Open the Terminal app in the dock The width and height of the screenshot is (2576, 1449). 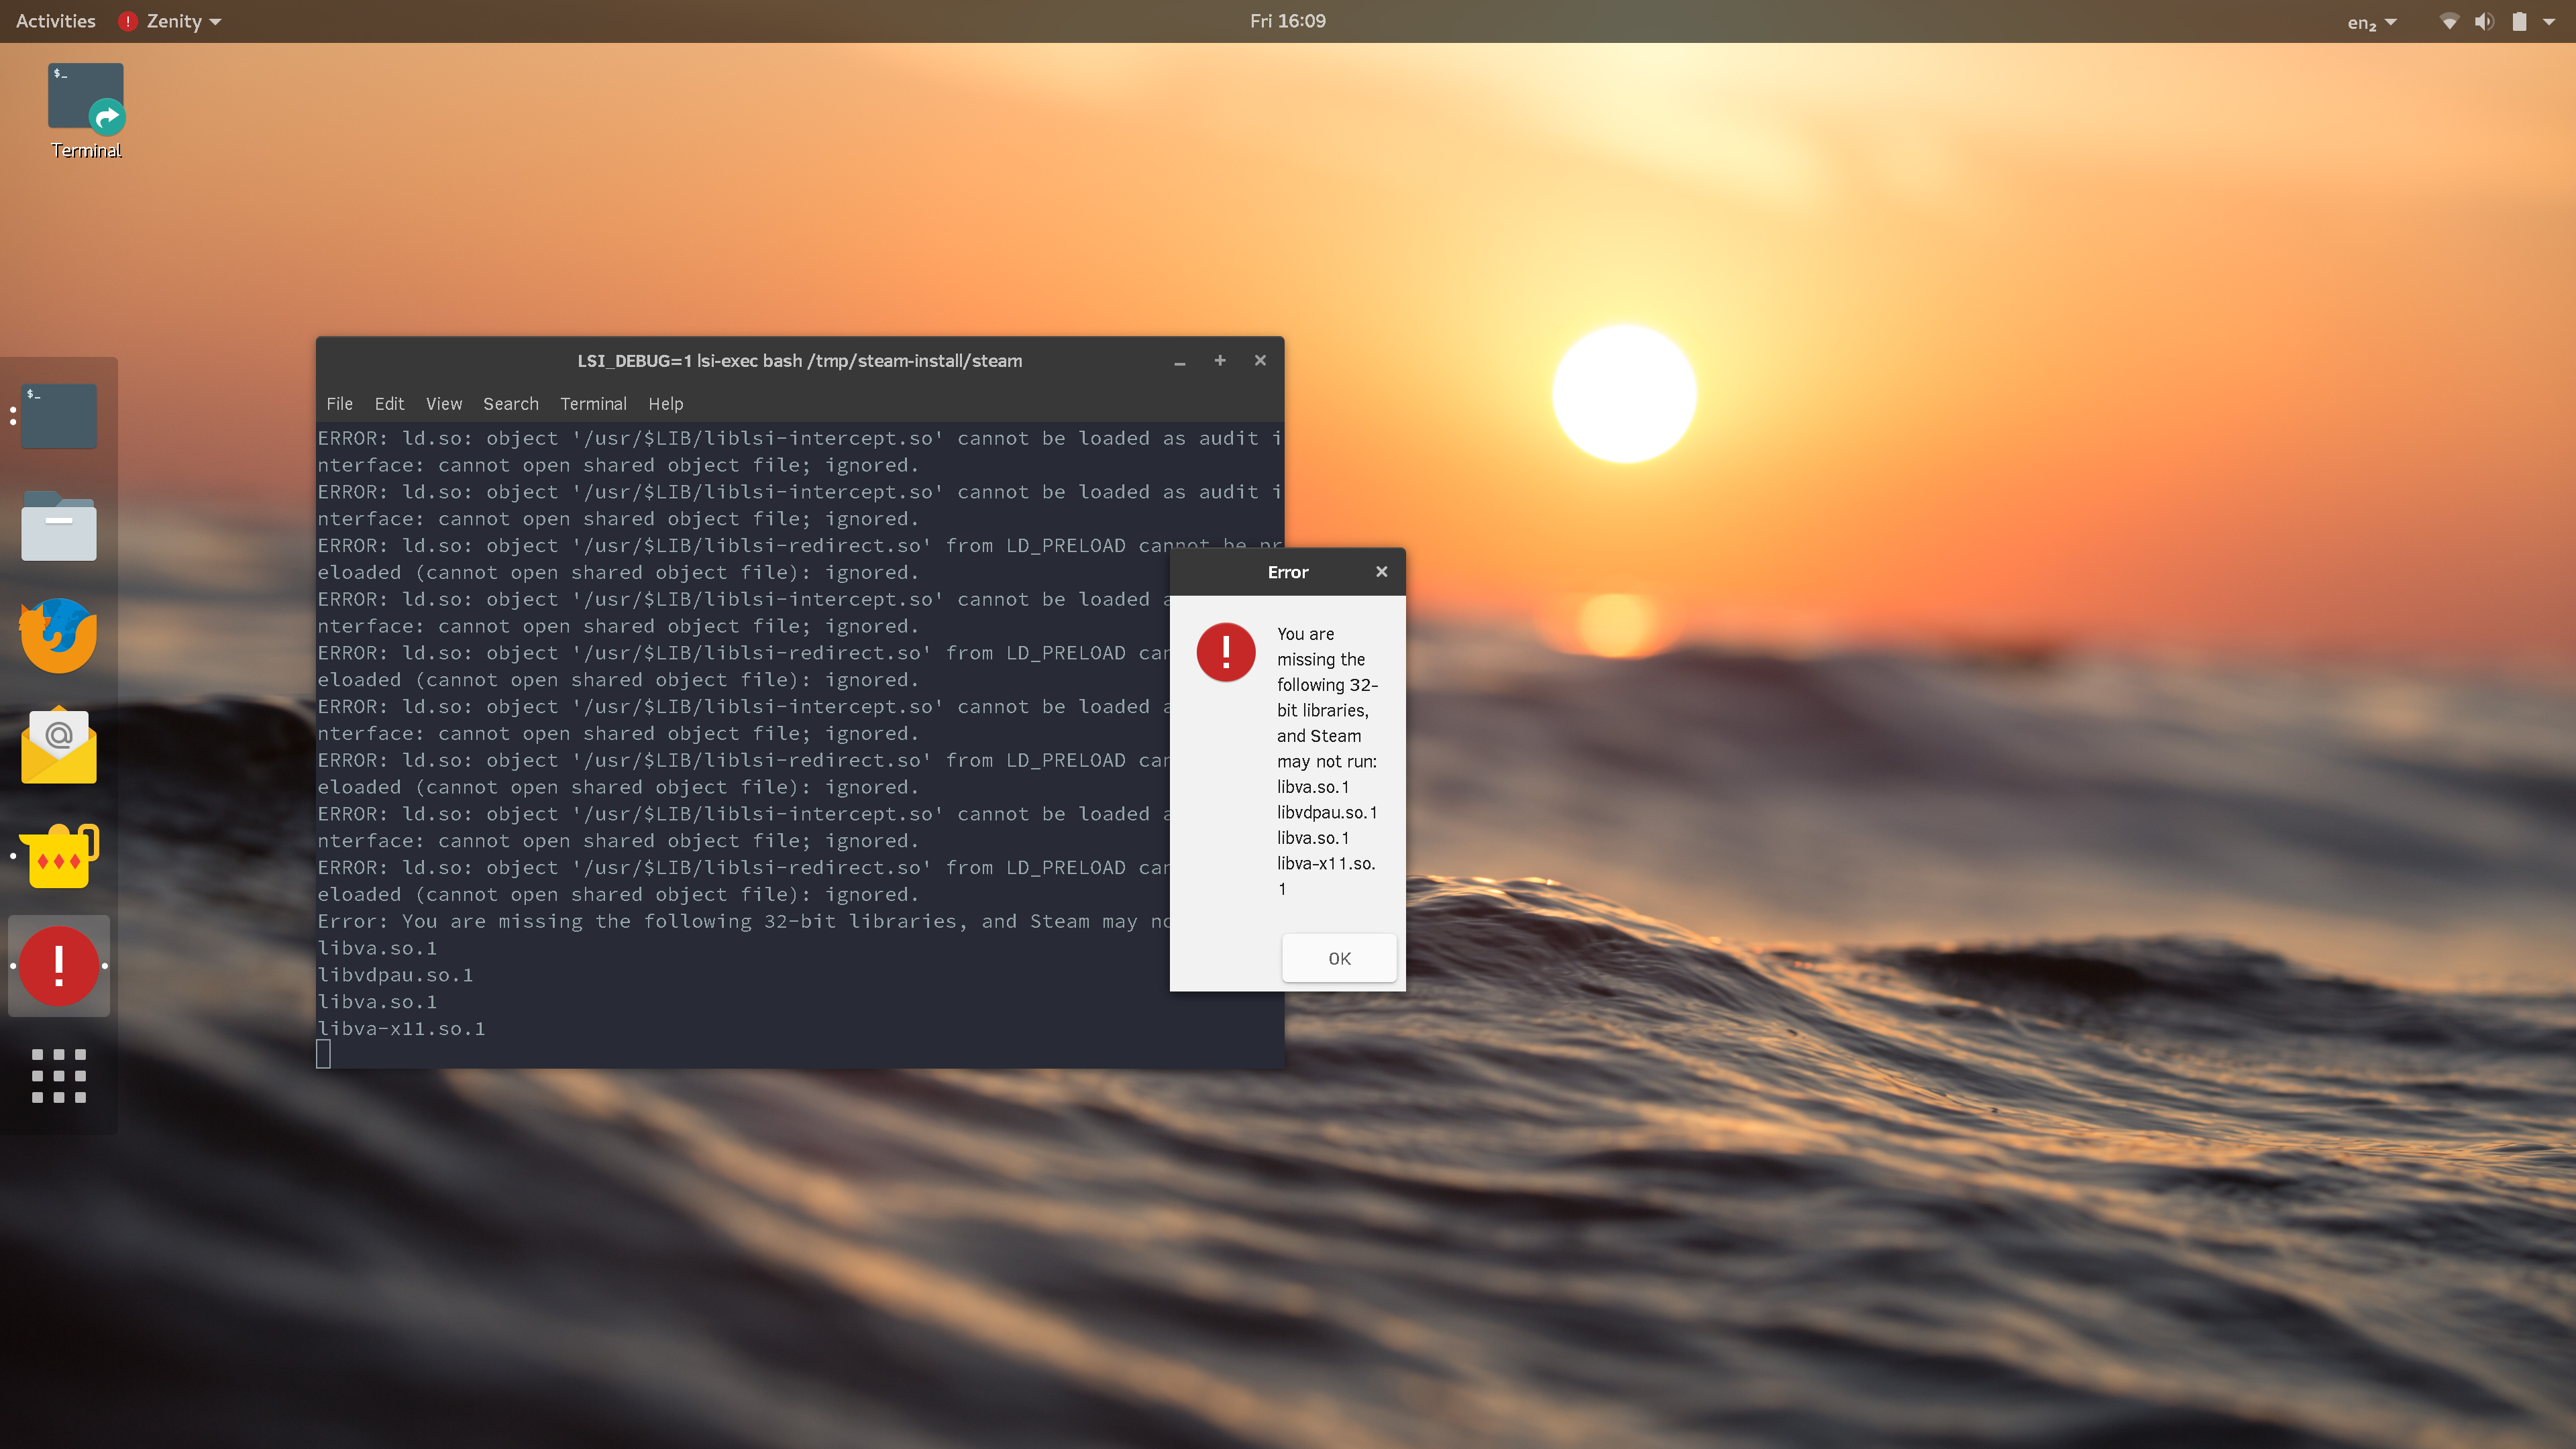coord(59,415)
